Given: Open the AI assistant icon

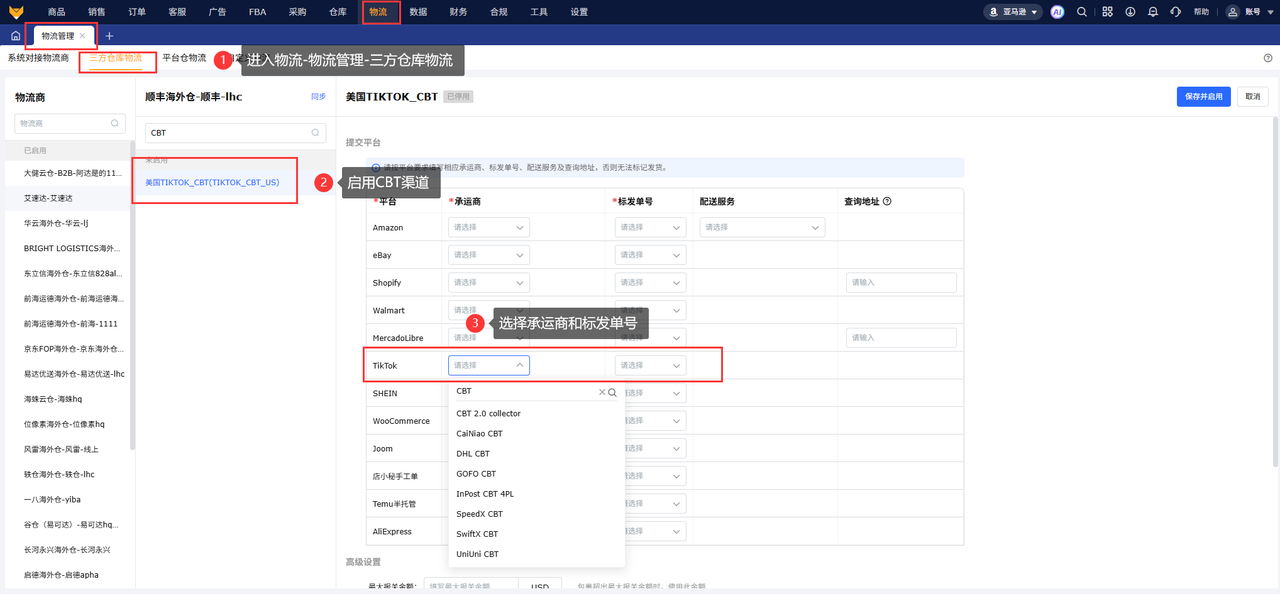Looking at the screenshot, I should (x=1057, y=12).
